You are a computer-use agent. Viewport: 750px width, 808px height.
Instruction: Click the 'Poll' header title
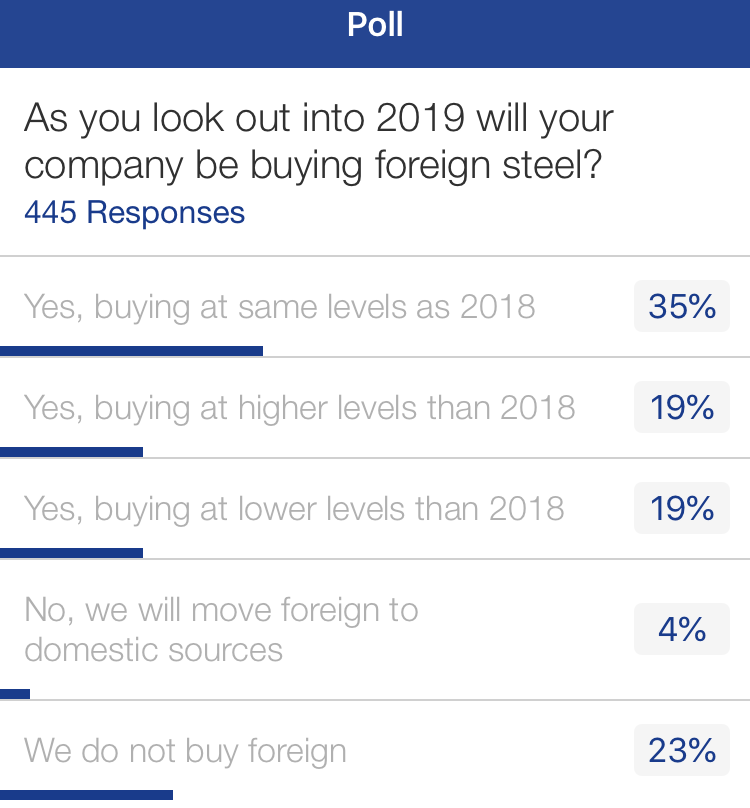[375, 24]
